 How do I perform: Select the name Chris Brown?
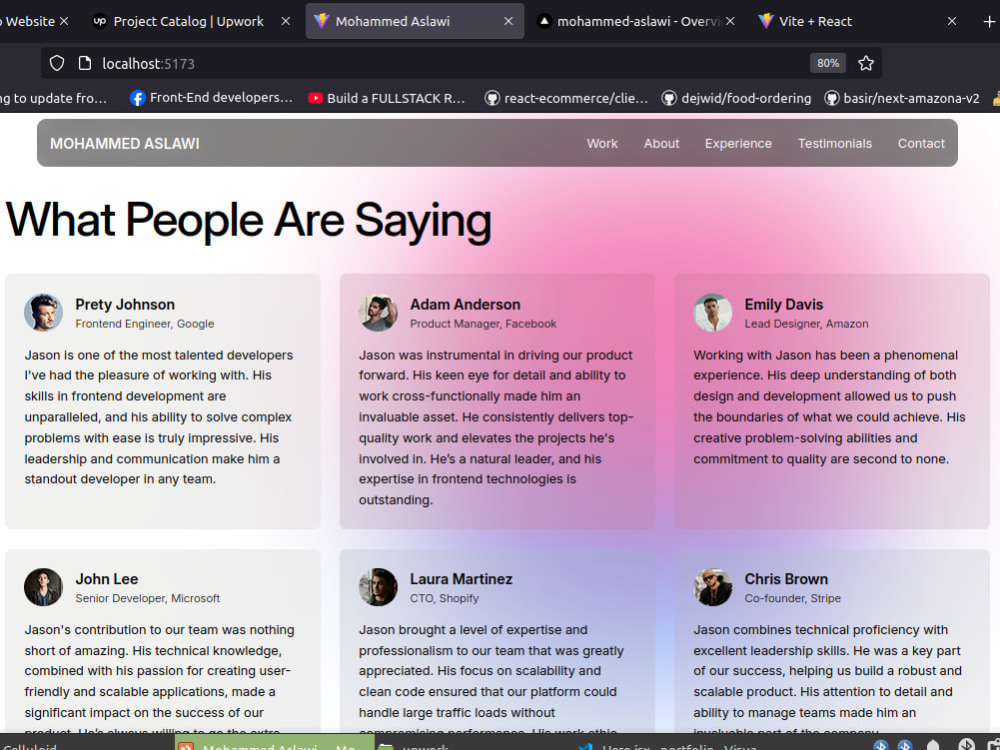click(786, 579)
